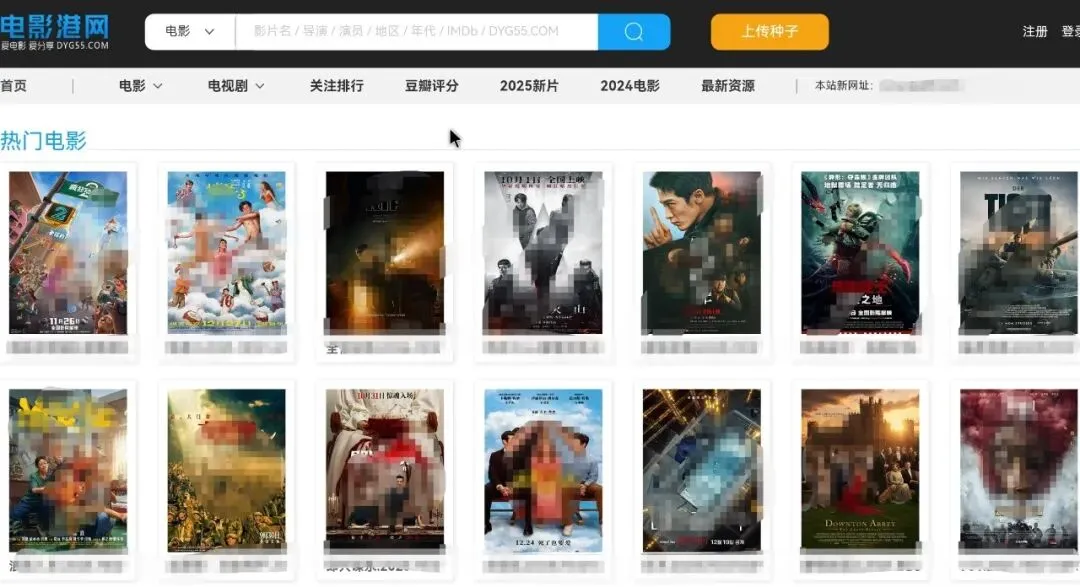The width and height of the screenshot is (1080, 587).
Task: Open the 关注排行 page
Action: pyautogui.click(x=336, y=86)
